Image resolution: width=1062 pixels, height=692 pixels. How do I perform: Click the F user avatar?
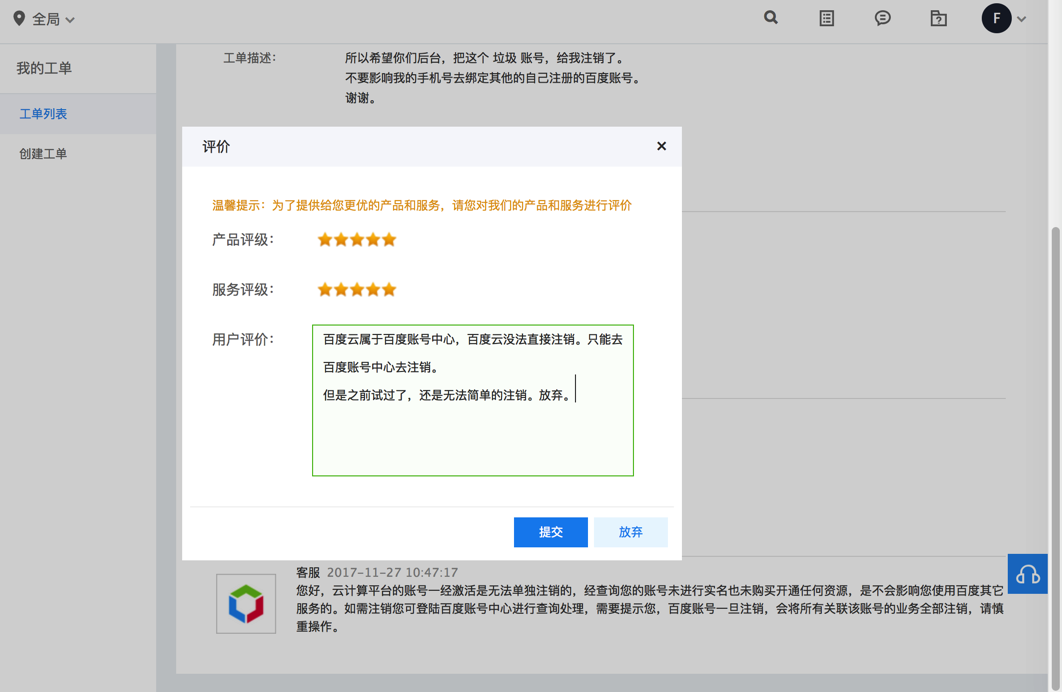pos(996,18)
